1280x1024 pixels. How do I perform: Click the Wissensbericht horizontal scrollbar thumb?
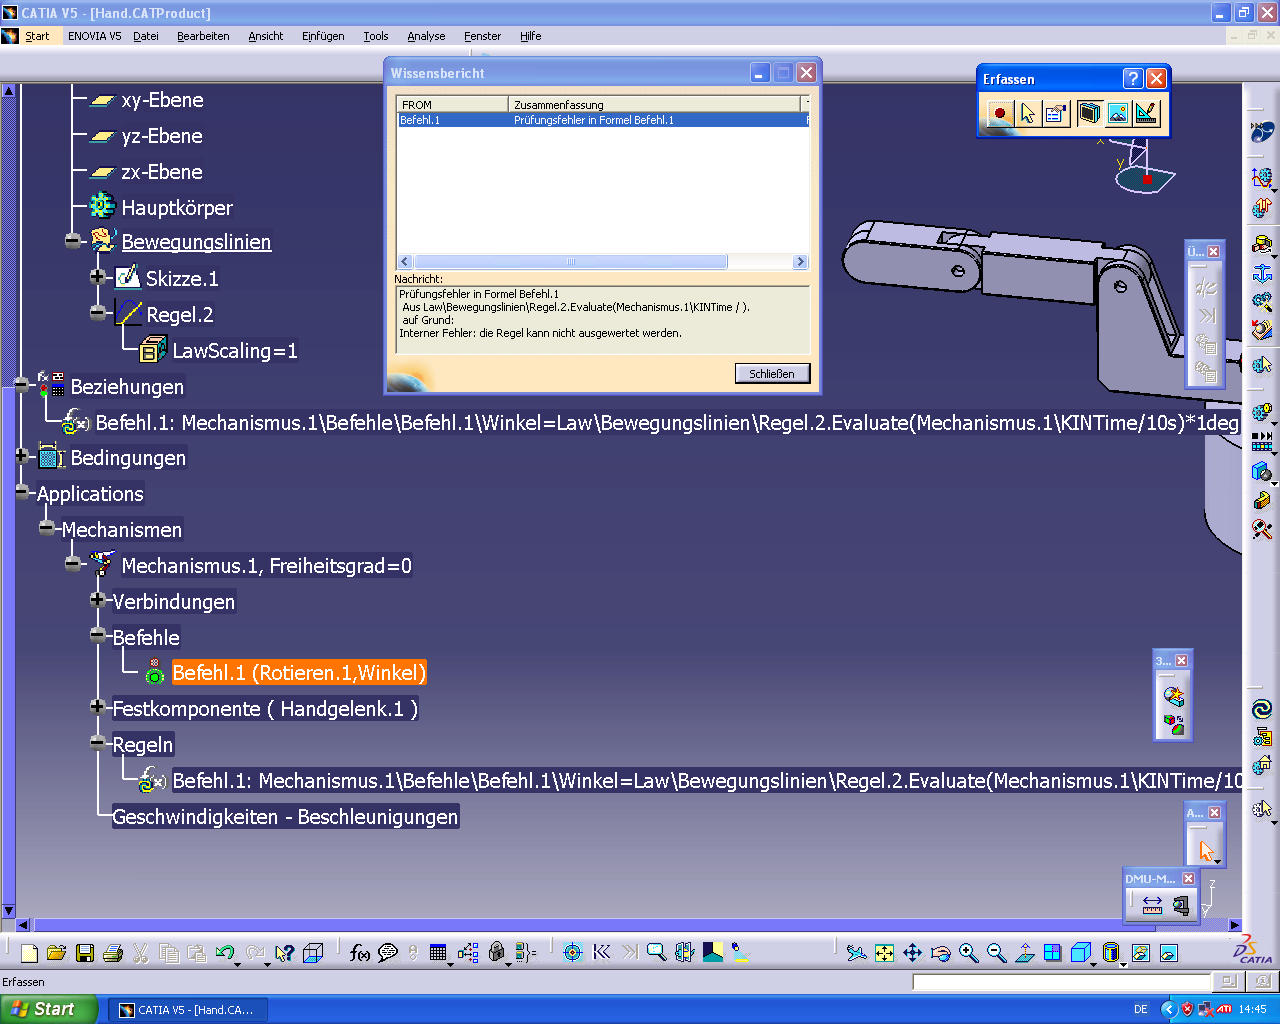[570, 262]
